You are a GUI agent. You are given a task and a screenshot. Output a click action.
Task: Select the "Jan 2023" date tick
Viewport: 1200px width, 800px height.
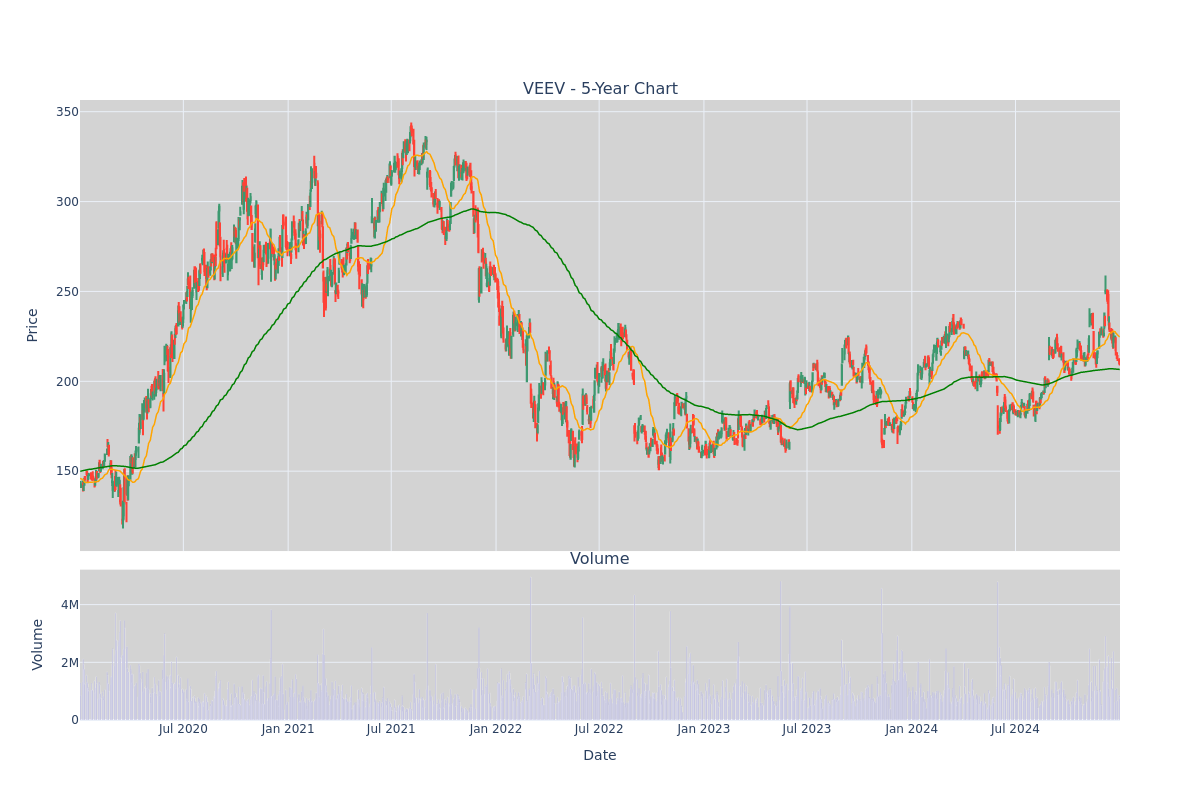[x=704, y=729]
